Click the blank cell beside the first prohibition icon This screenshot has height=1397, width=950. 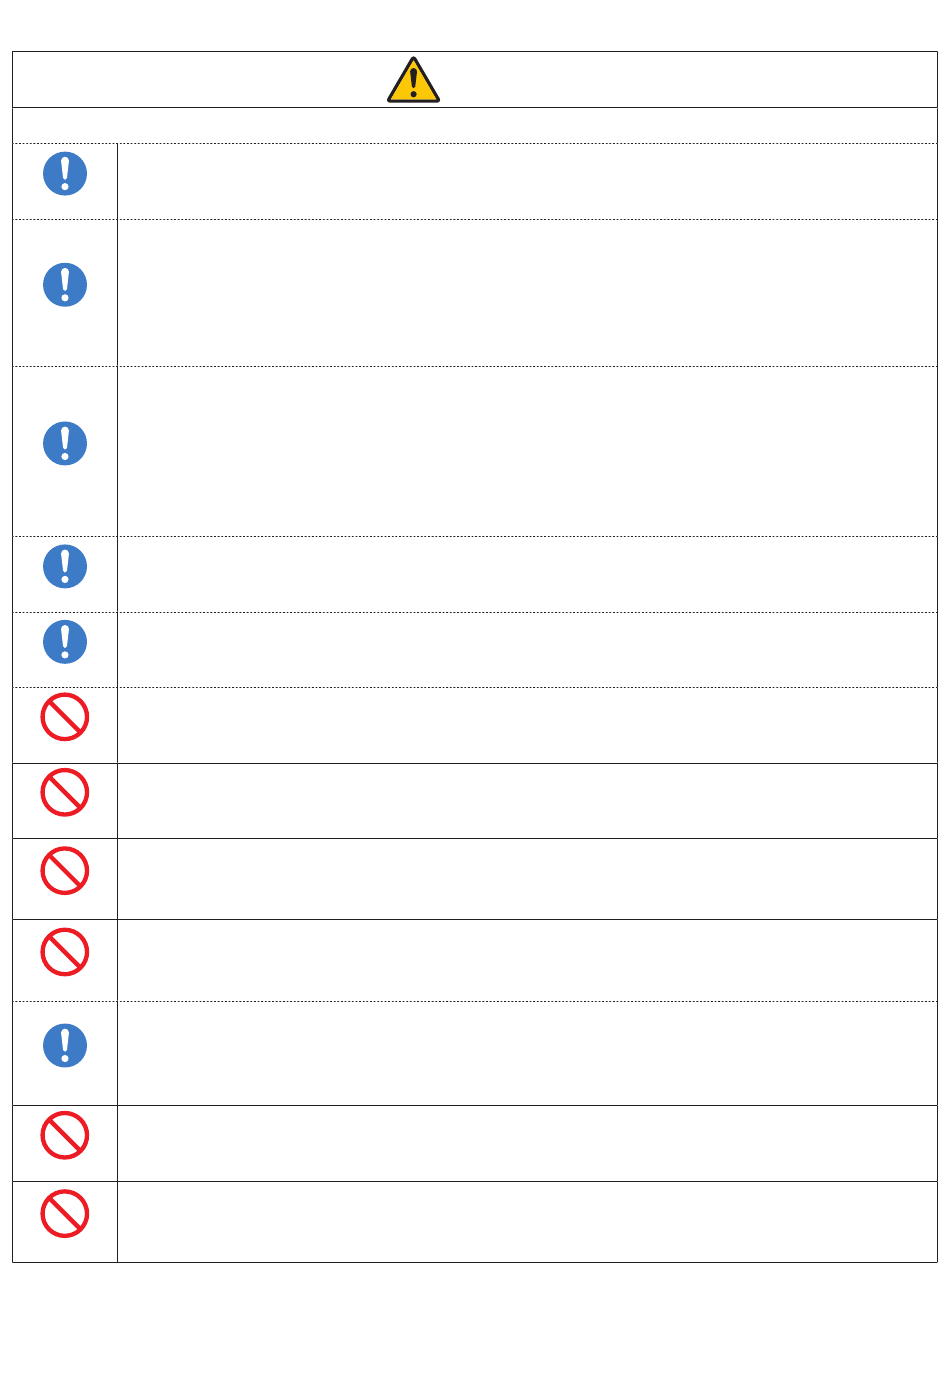pyautogui.click(x=526, y=725)
